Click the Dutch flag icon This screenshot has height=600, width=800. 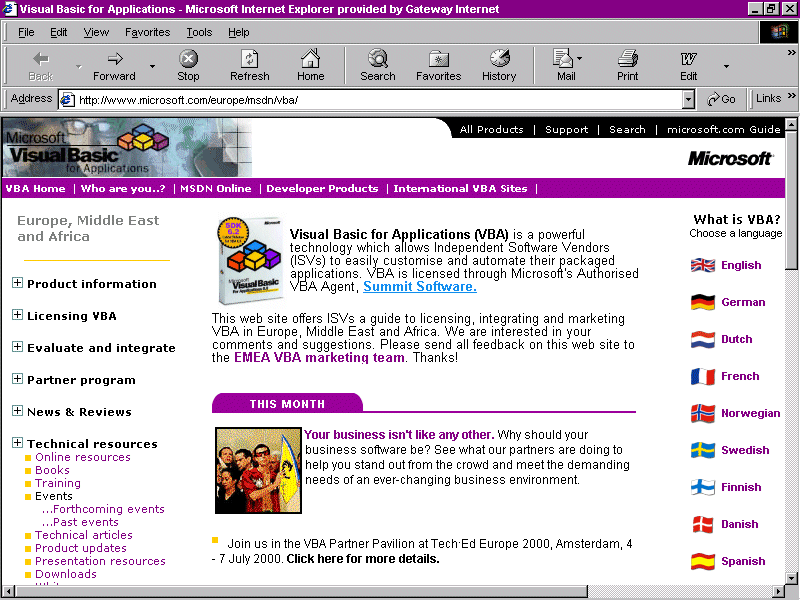click(x=703, y=339)
